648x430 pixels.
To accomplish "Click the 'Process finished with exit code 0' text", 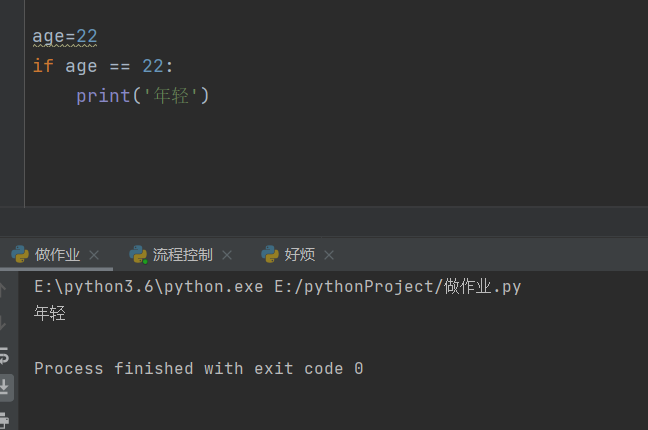I will [198, 368].
